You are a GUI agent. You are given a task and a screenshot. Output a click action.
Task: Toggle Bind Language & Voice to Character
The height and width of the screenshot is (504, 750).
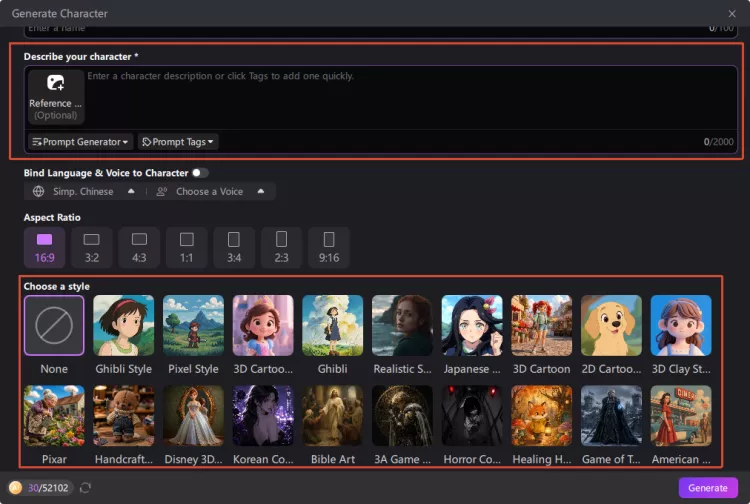tap(200, 173)
